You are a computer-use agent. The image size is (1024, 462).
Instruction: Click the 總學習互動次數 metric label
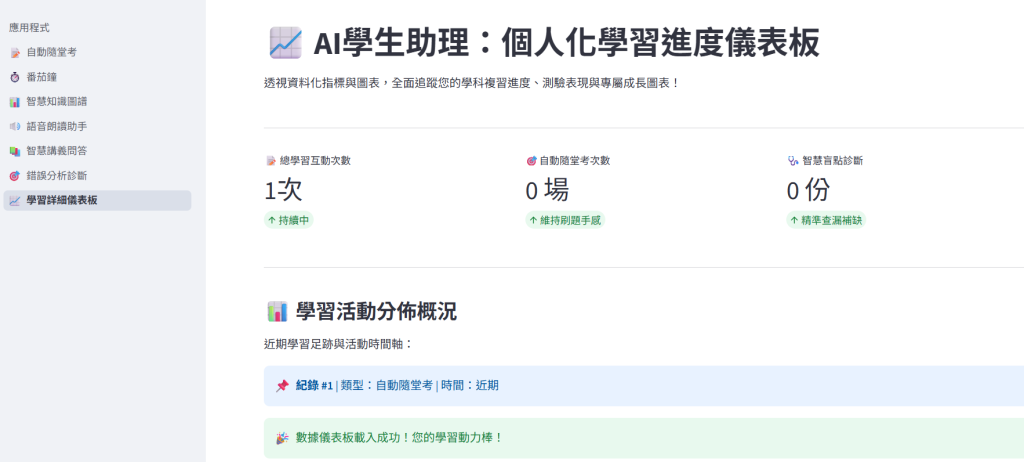(x=315, y=161)
